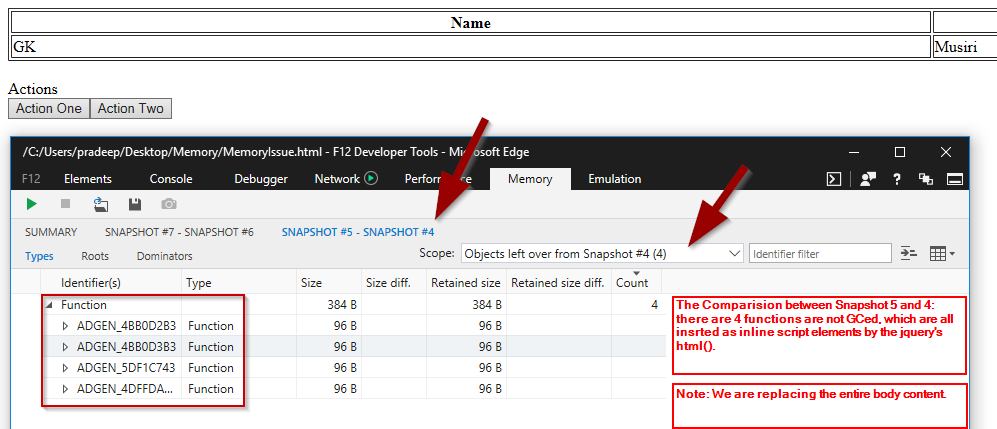The height and width of the screenshot is (429, 997).
Task: Click the Count value 4
Action: tap(654, 305)
